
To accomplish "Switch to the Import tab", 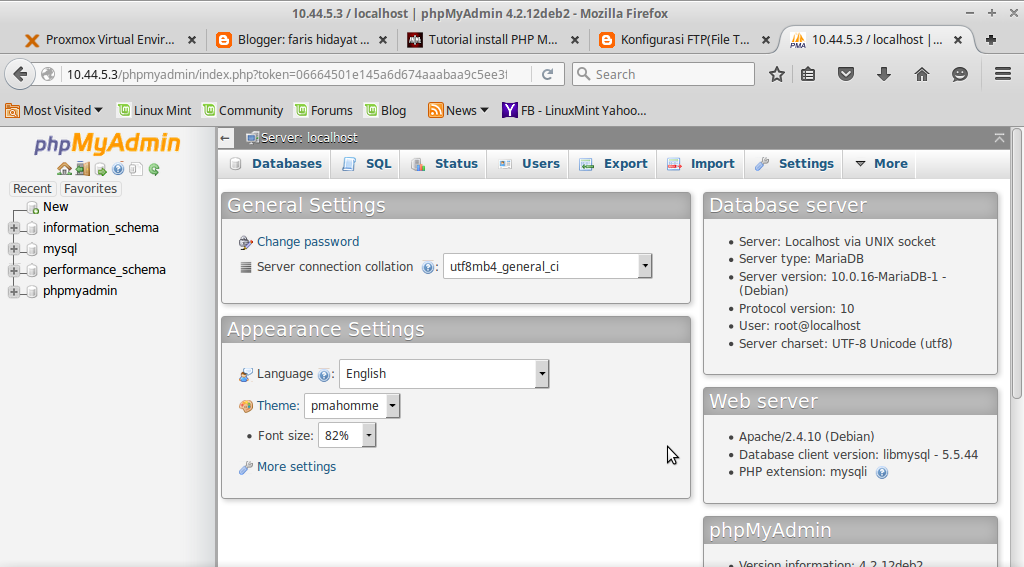I will pos(700,163).
